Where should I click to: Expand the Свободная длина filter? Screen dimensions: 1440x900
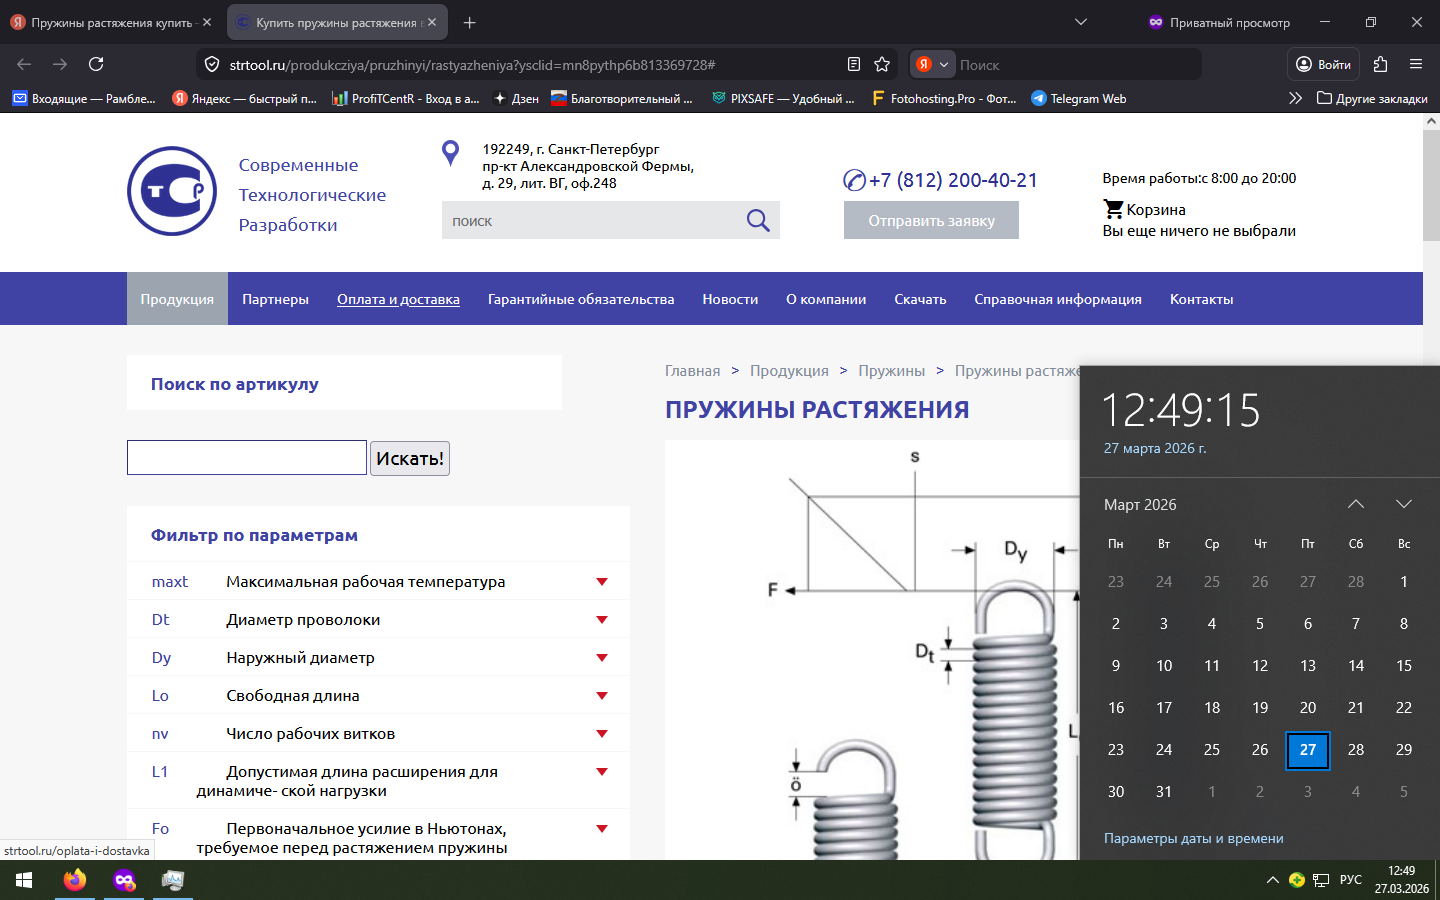602,696
